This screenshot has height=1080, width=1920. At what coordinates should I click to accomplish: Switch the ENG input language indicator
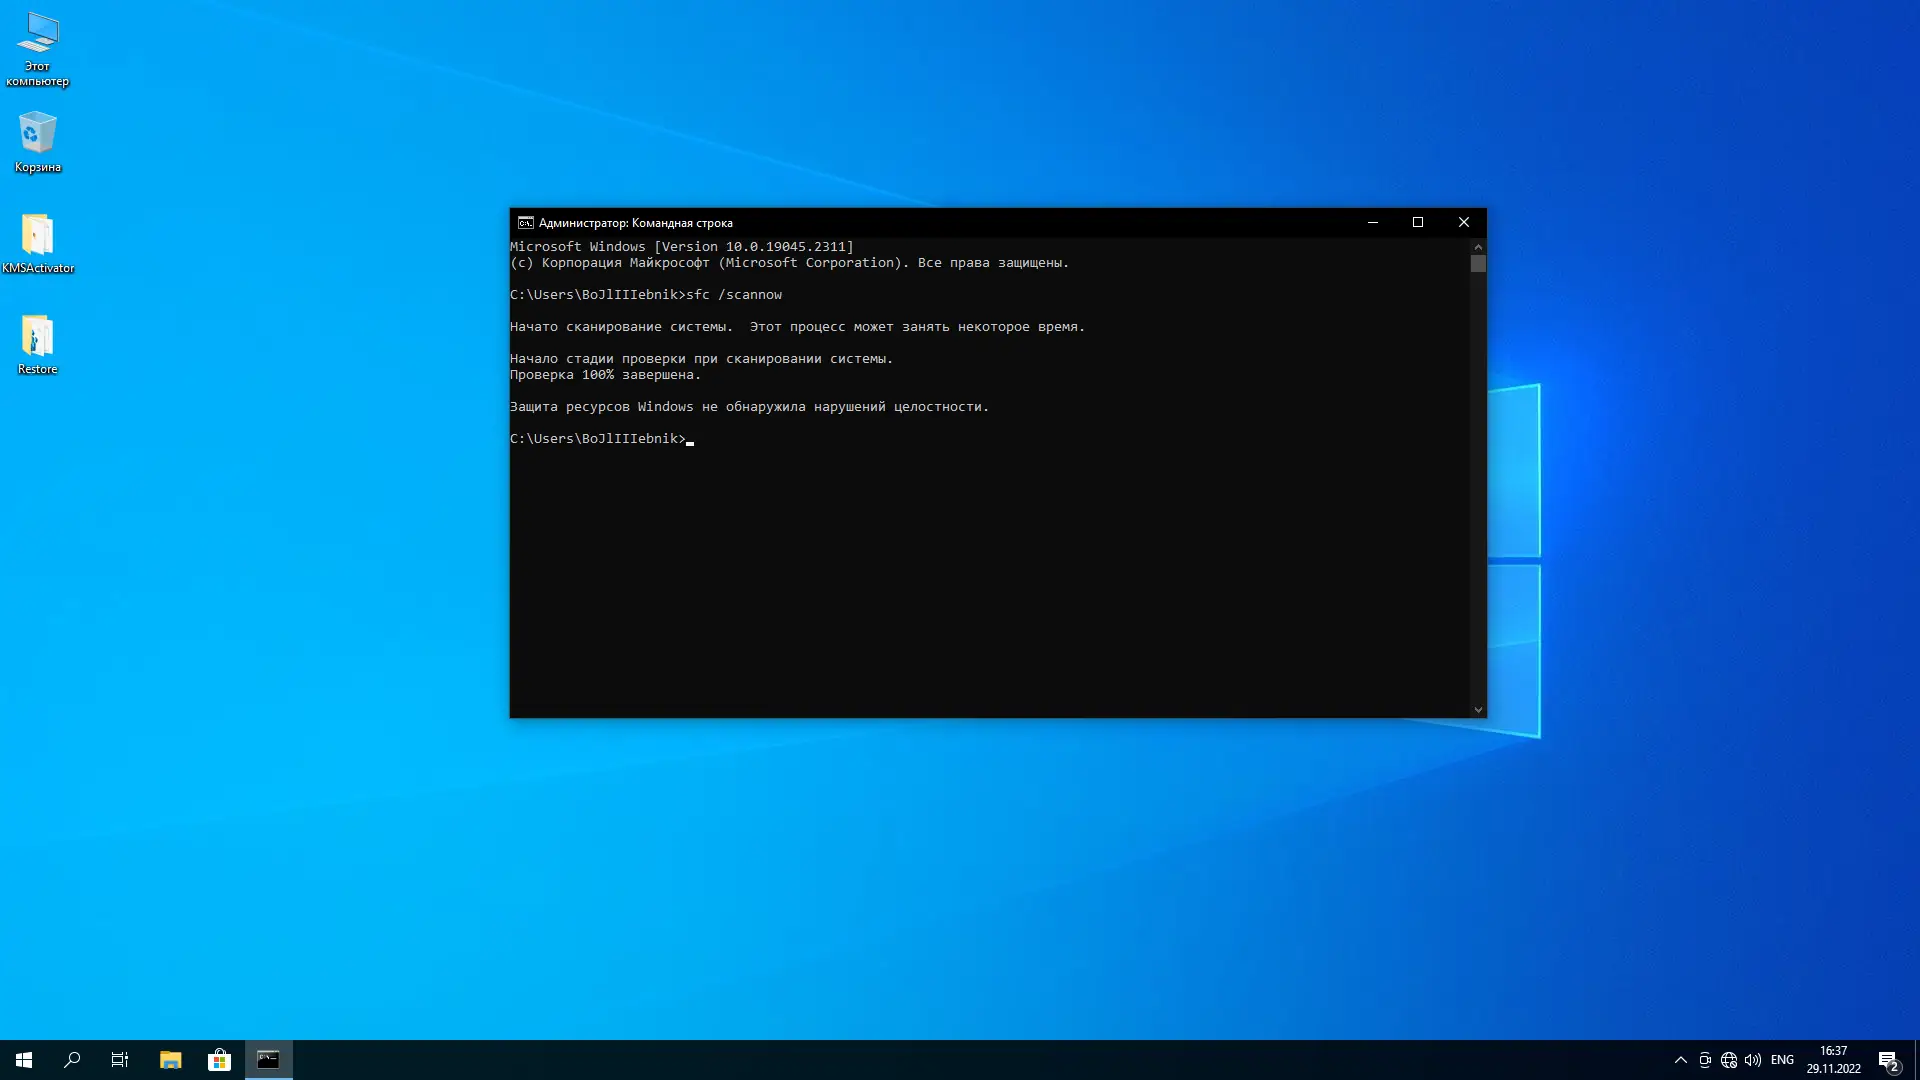1782,1060
